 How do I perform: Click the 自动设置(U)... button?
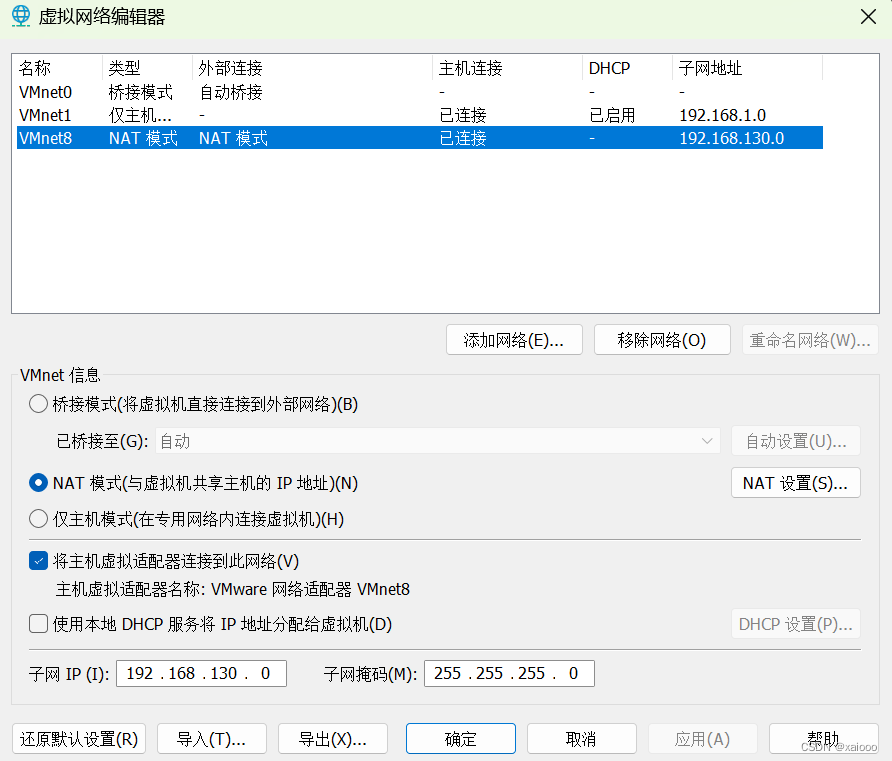pos(795,441)
